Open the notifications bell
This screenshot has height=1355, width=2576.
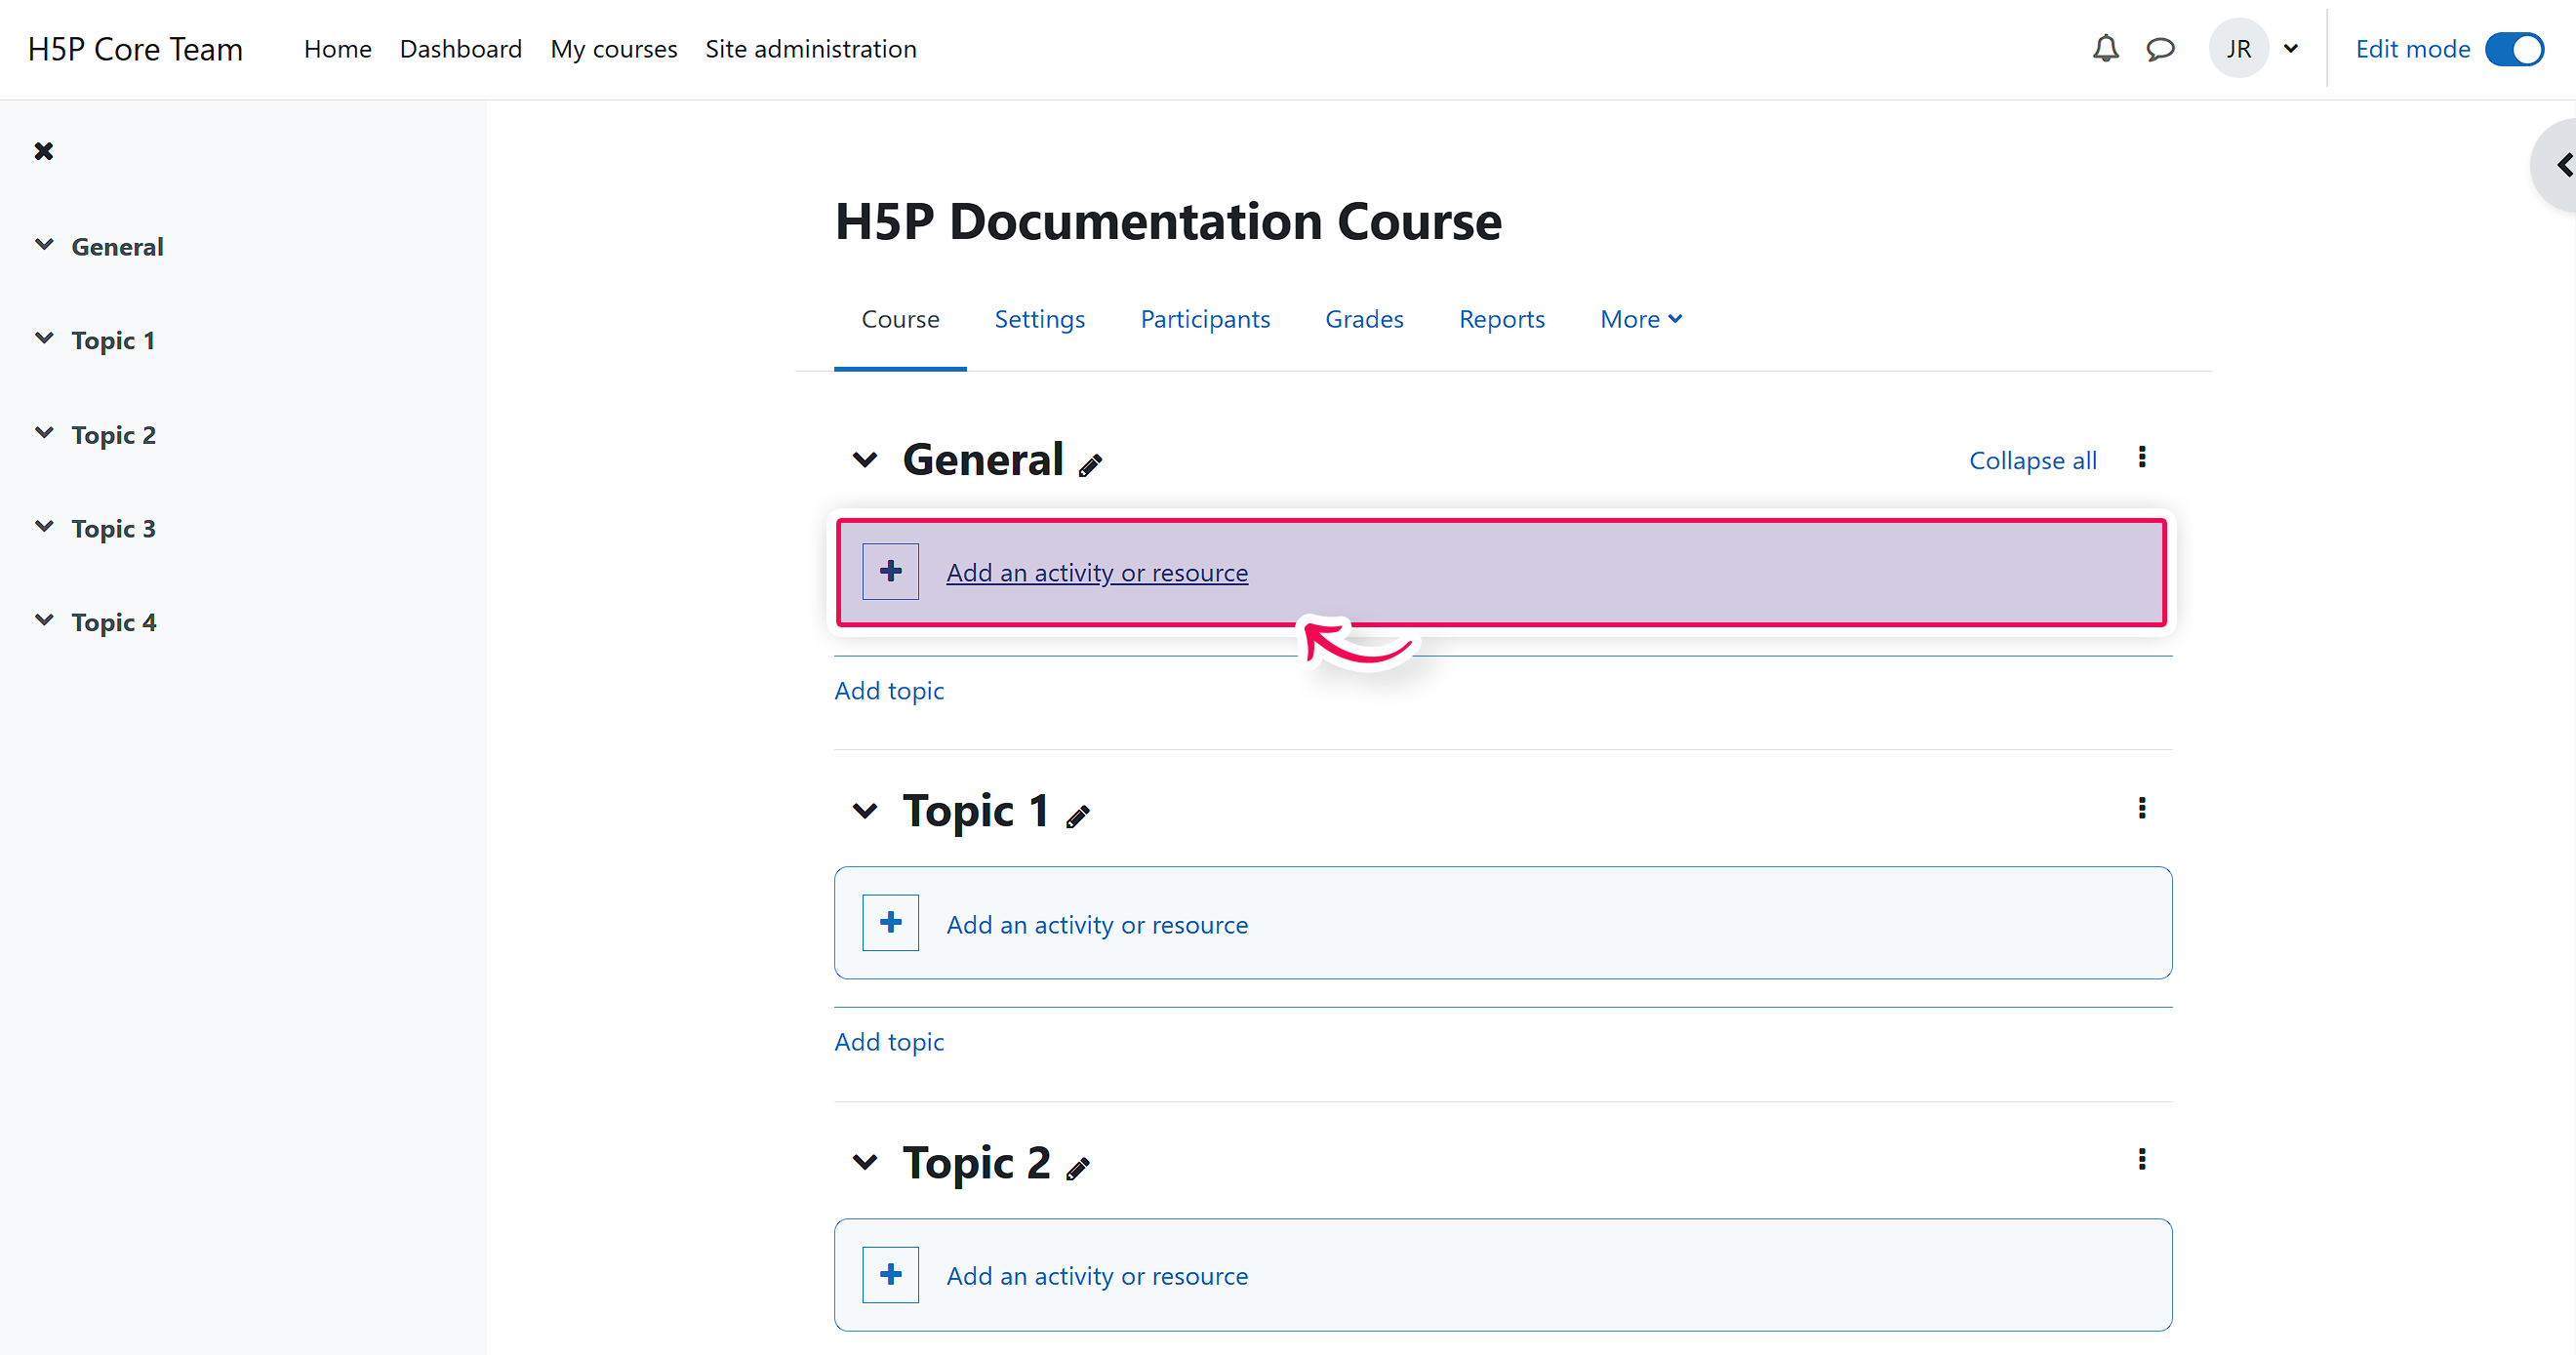click(2105, 48)
